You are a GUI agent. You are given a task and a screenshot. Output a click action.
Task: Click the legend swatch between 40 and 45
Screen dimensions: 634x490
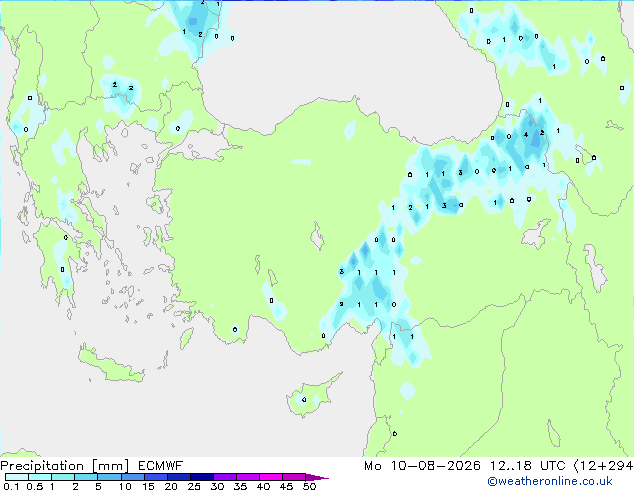[271, 477]
